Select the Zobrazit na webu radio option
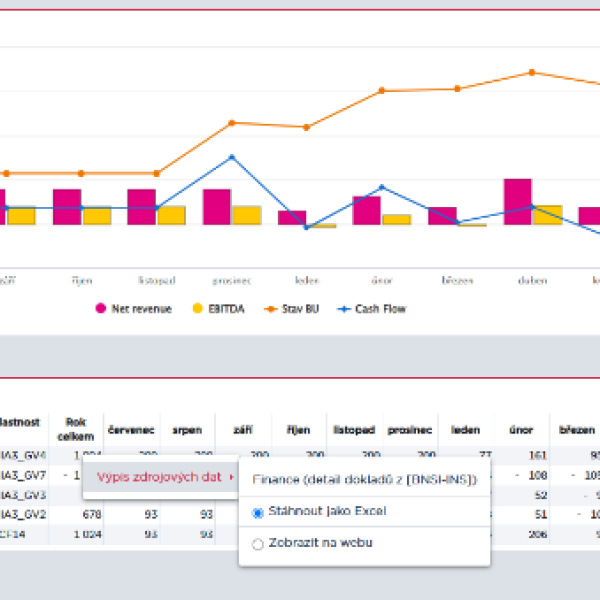The width and height of the screenshot is (600, 600). pos(259,544)
